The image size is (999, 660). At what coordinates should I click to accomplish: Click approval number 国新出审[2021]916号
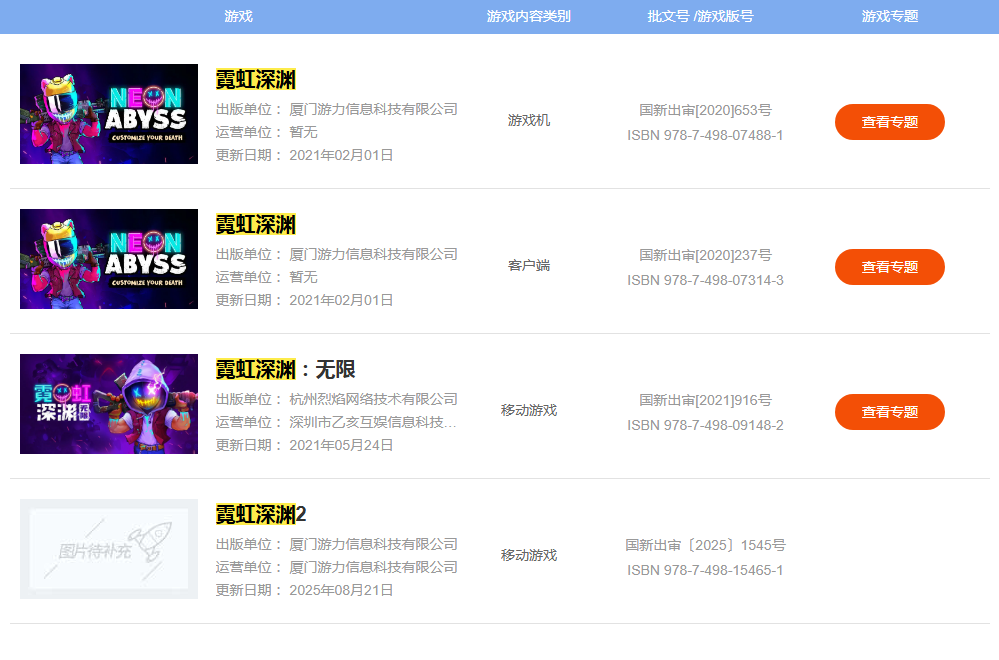705,400
